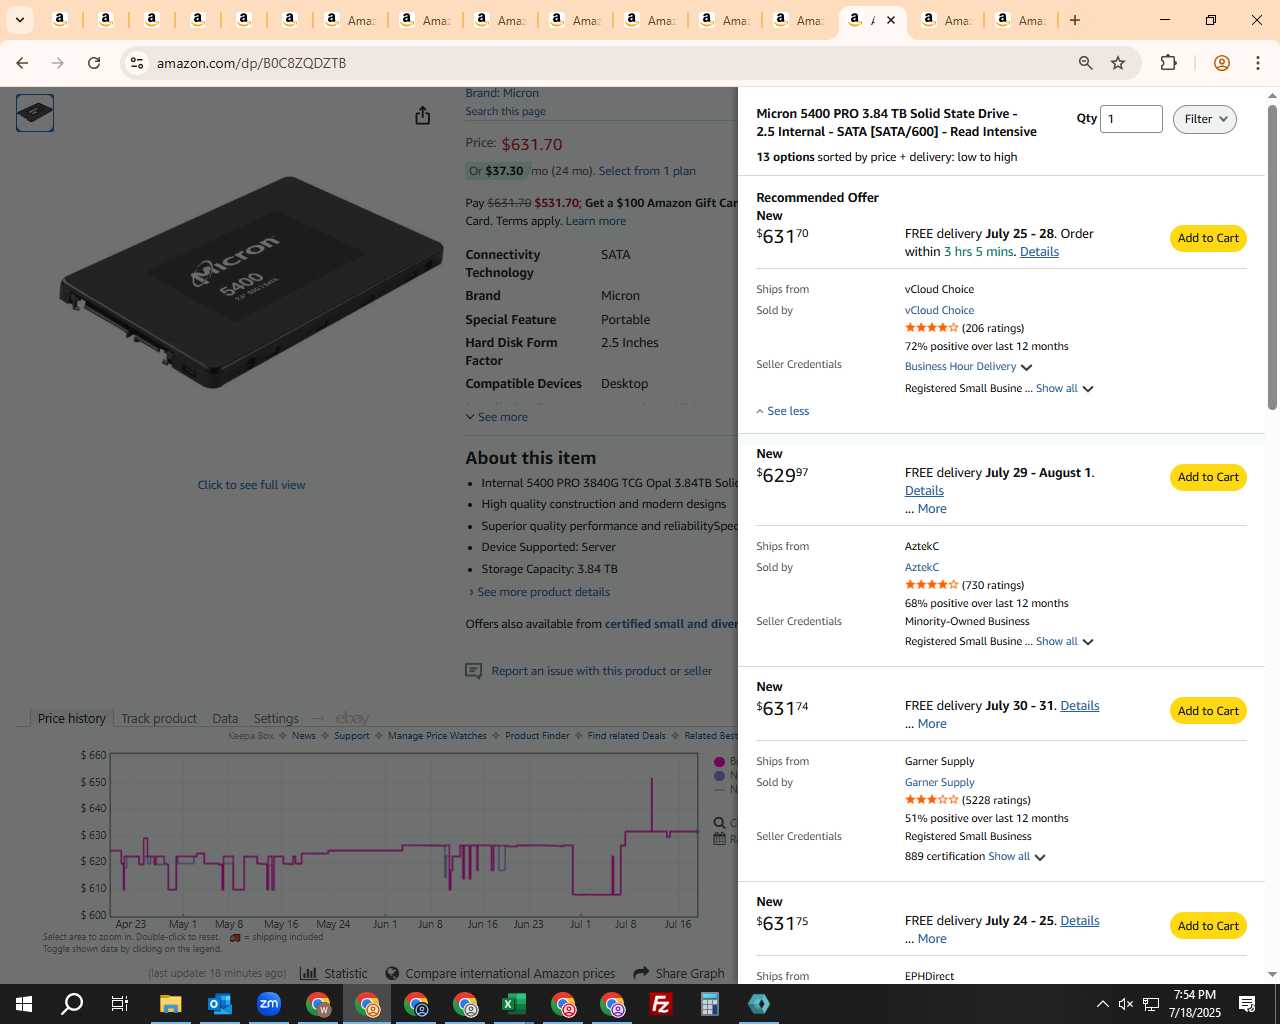Open Details link for July 24 - 25 delivery
Viewport: 1280px width, 1024px height.
1079,921
